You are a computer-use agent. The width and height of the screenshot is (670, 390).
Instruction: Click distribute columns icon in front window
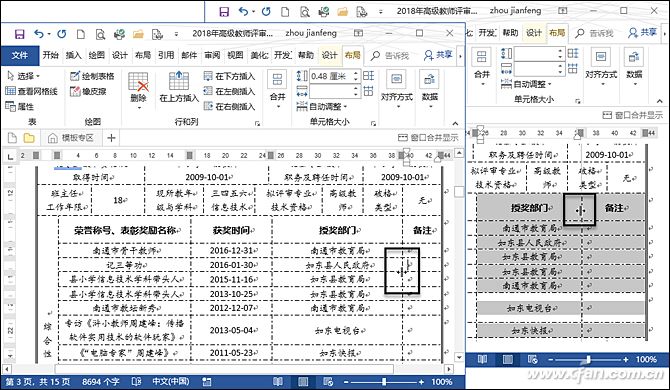pyautogui.click(x=368, y=91)
